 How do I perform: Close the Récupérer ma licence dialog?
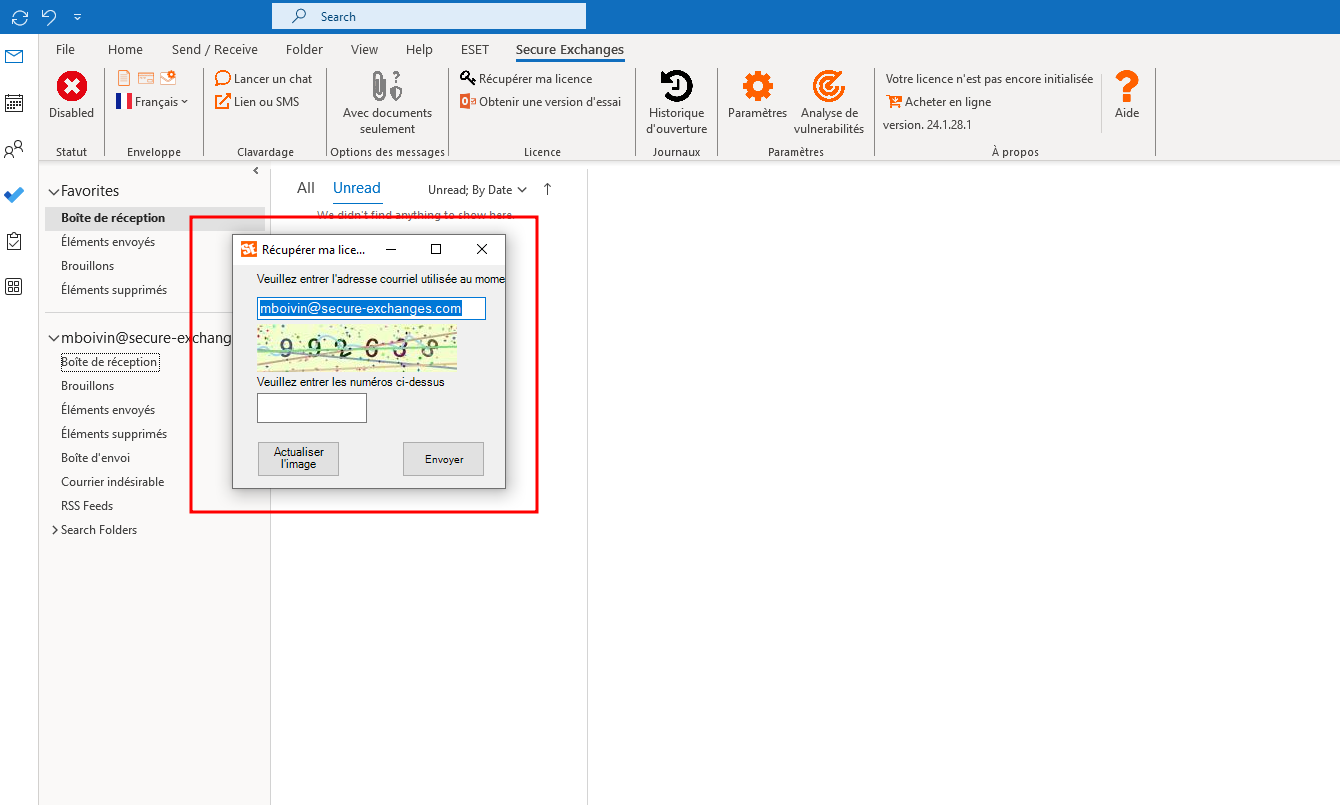click(482, 249)
